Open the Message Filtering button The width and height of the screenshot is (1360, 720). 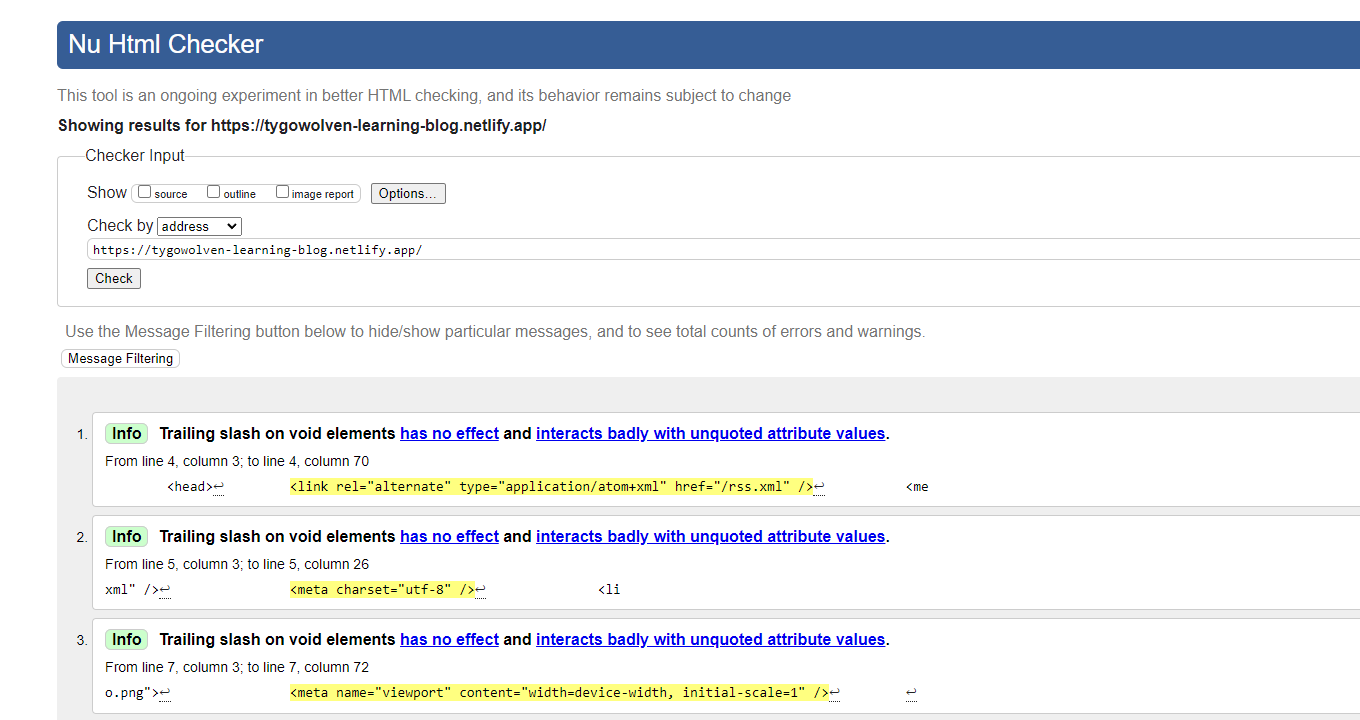[x=120, y=358]
